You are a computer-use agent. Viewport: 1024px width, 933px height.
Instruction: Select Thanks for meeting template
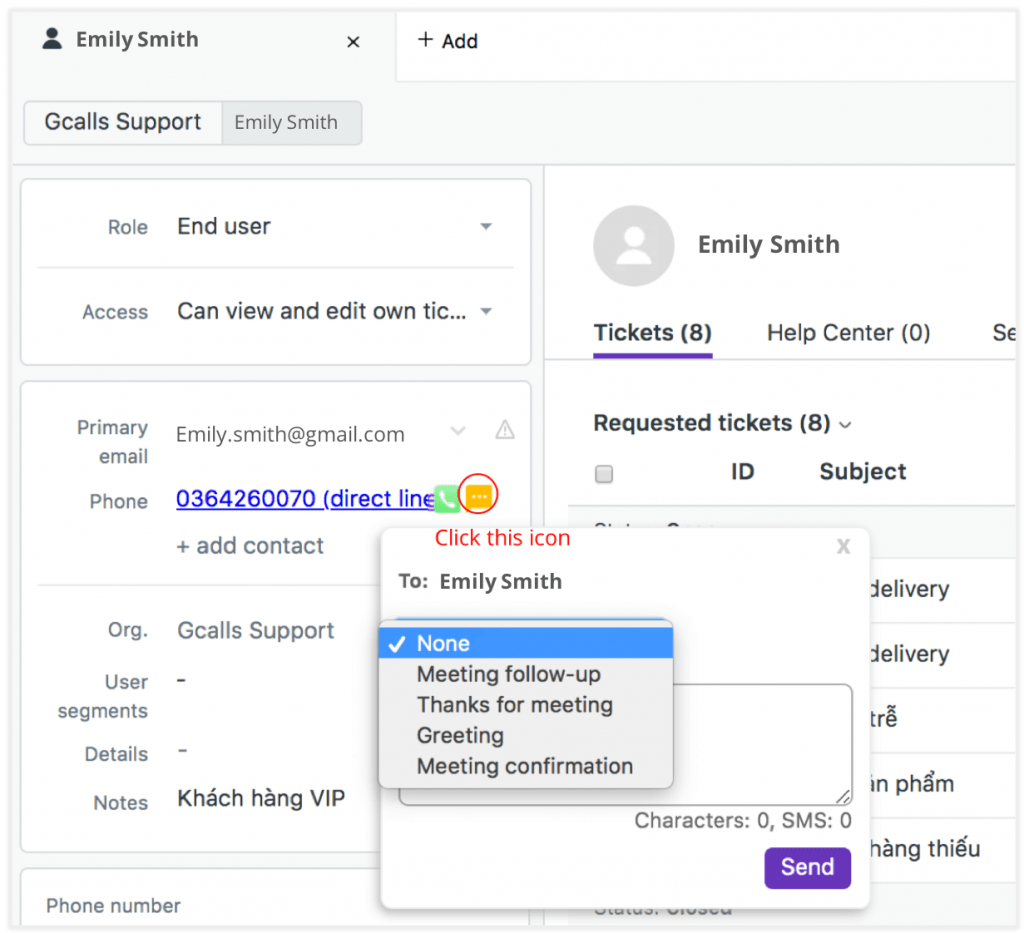[526, 704]
